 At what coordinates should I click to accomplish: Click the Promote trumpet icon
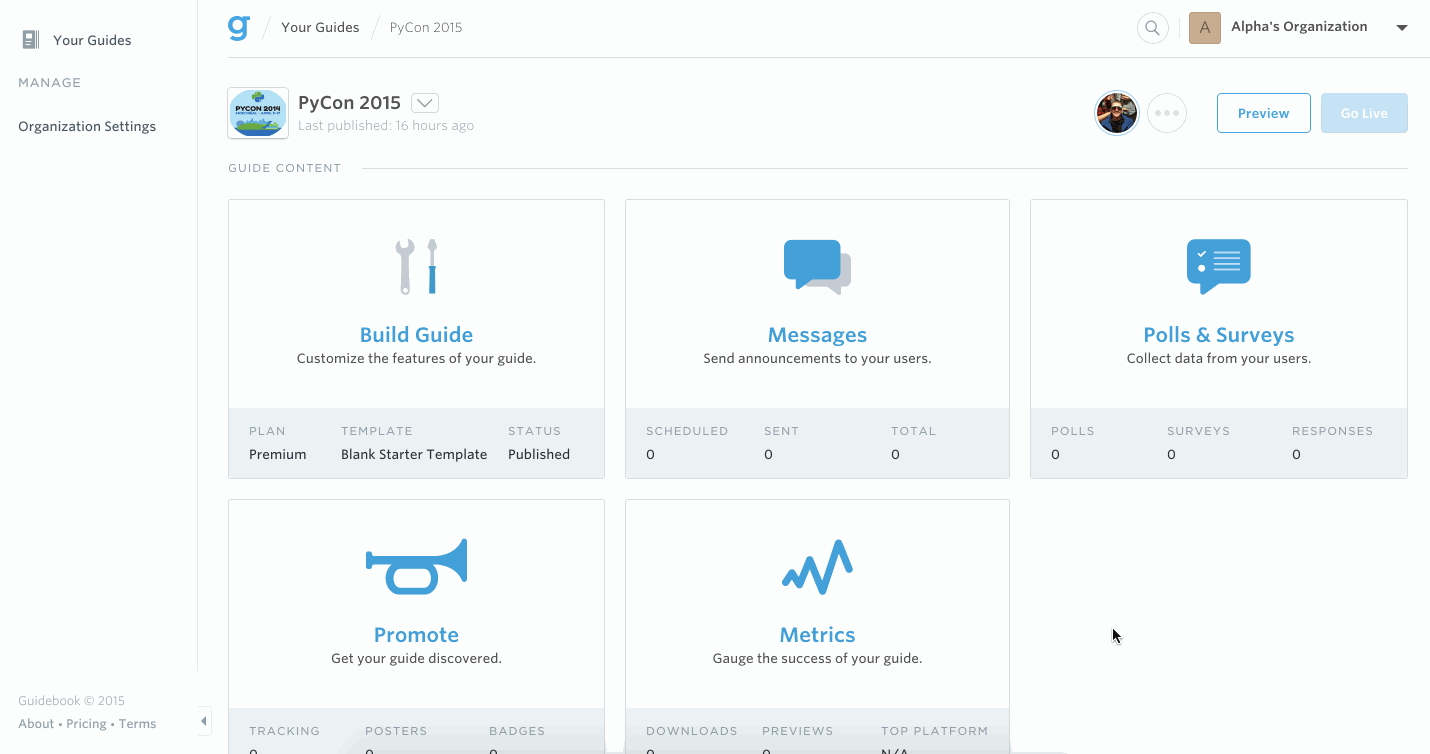tap(417, 567)
